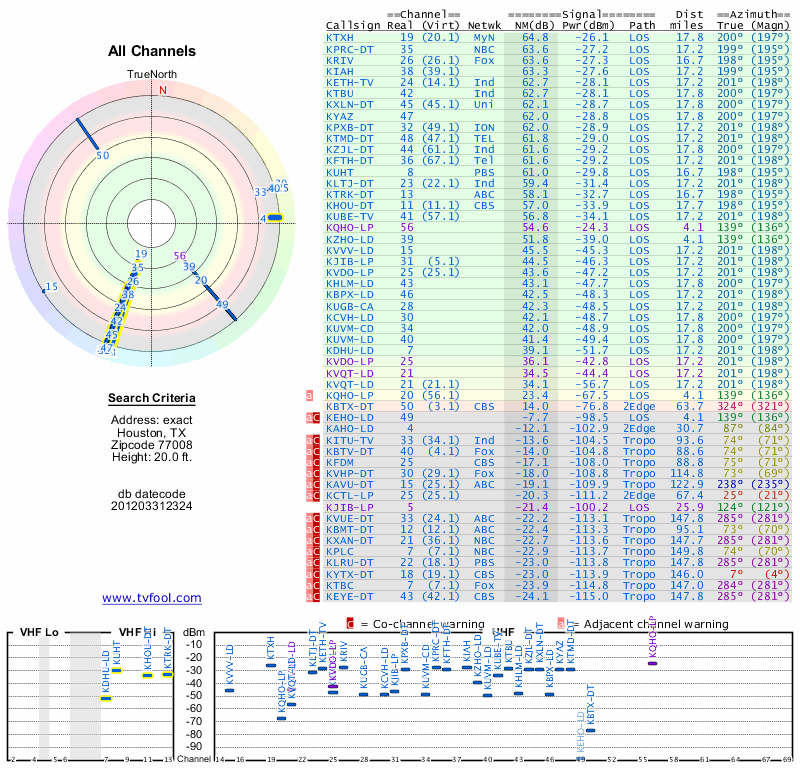Click the KBTX-DT signal bar in UHF chart

590,730
